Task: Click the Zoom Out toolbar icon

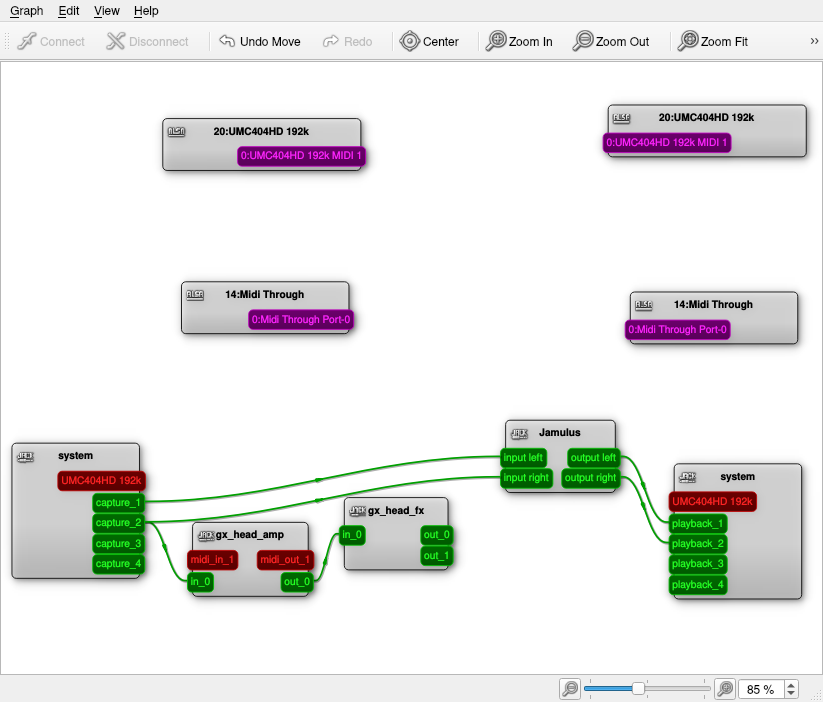Action: pos(582,42)
